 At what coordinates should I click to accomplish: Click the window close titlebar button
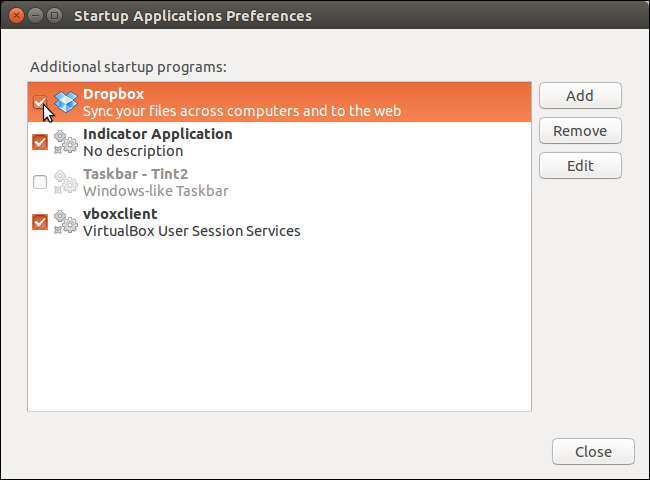[x=17, y=15]
